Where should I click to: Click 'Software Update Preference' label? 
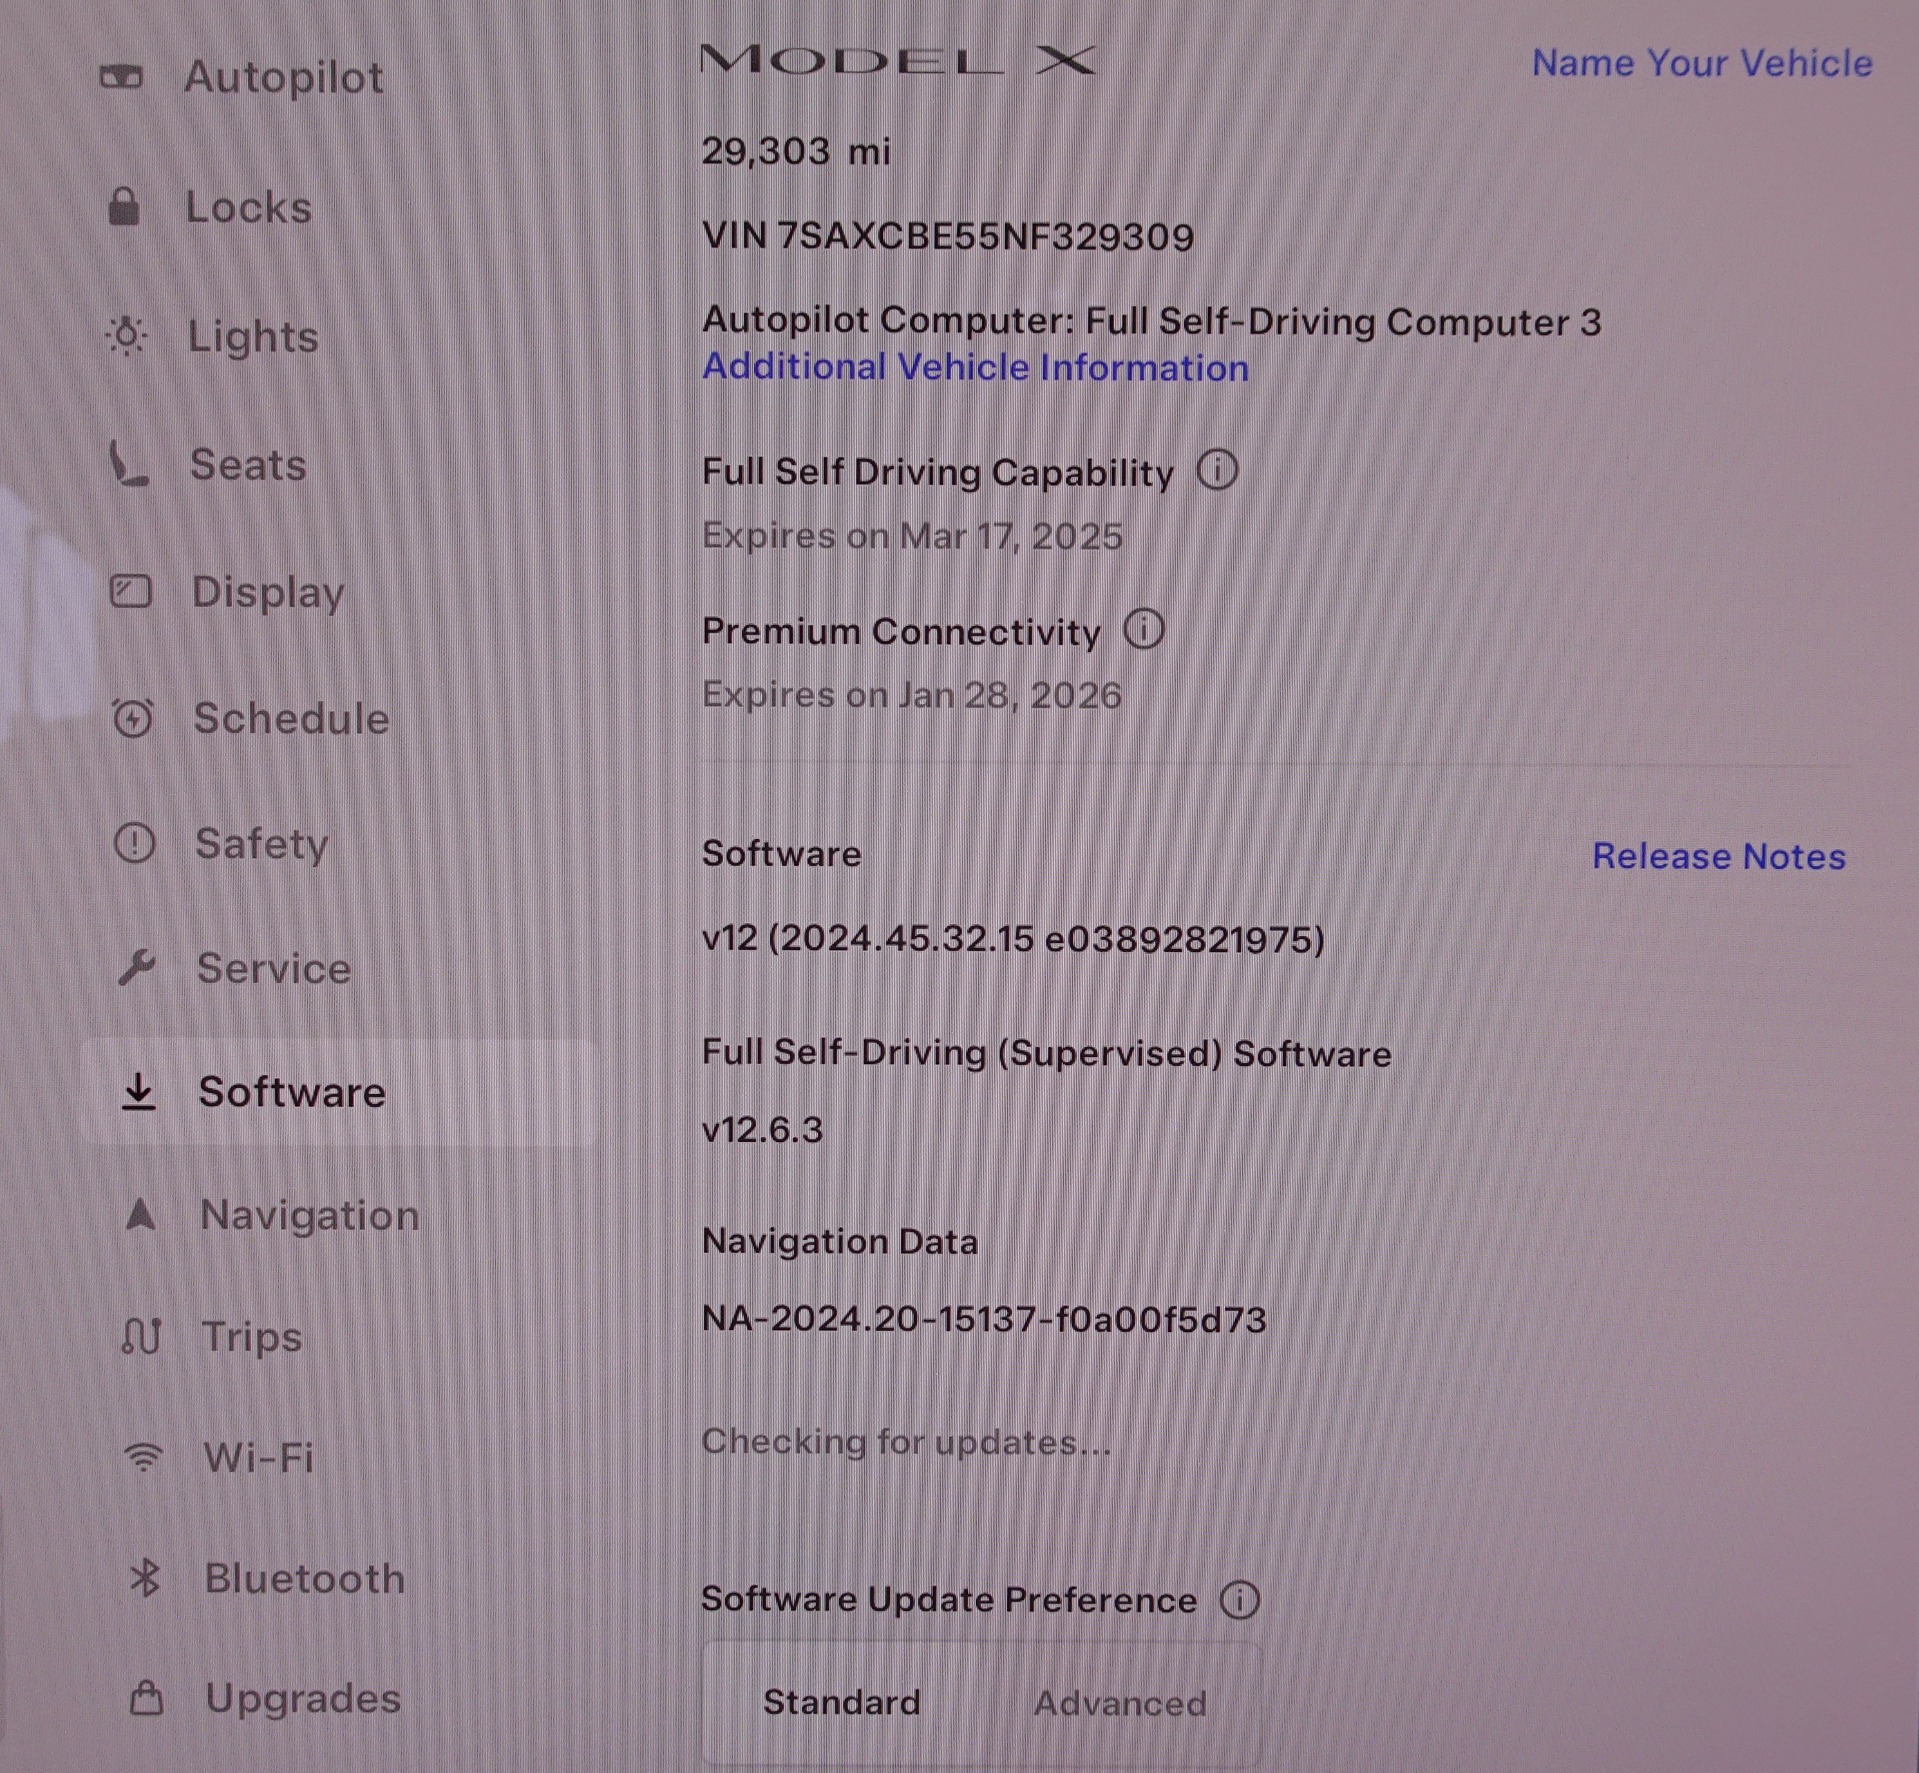click(x=949, y=1599)
